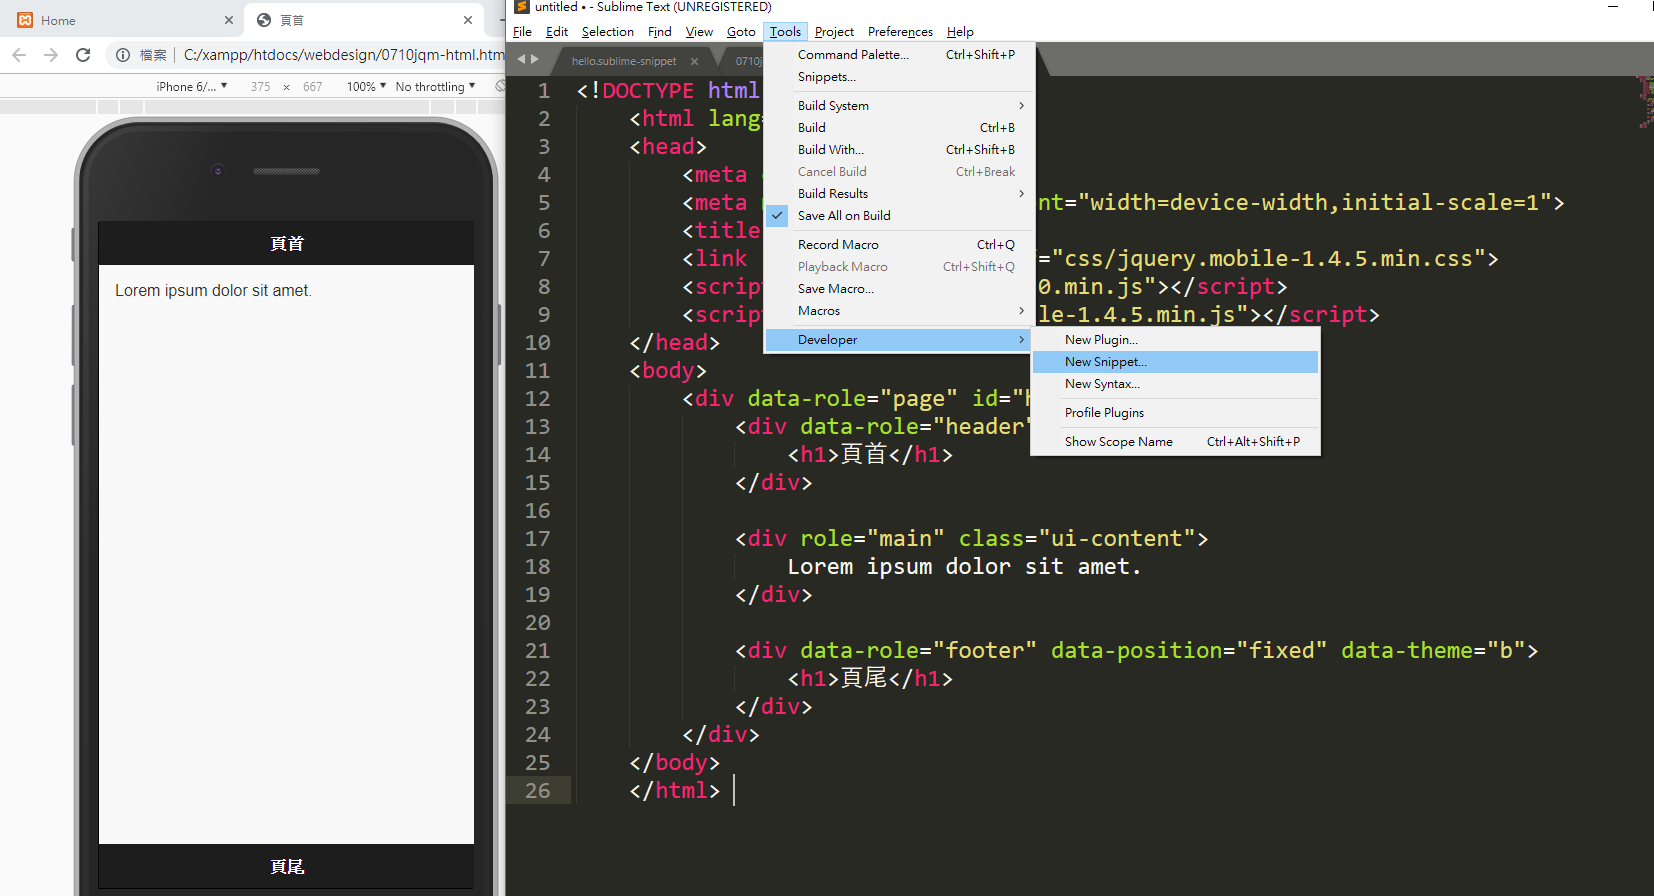Select New Snippet... from Developer submenu
This screenshot has width=1654, height=896.
(x=1105, y=362)
